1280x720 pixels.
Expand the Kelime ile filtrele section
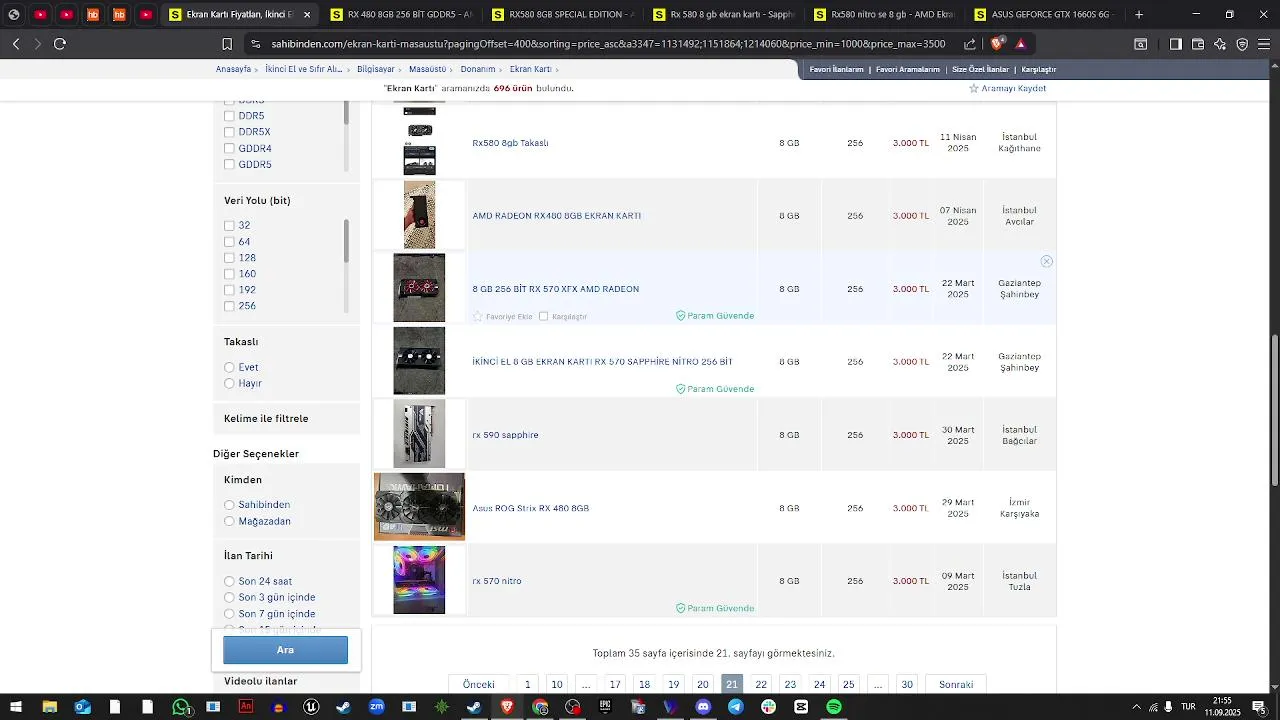(x=286, y=418)
